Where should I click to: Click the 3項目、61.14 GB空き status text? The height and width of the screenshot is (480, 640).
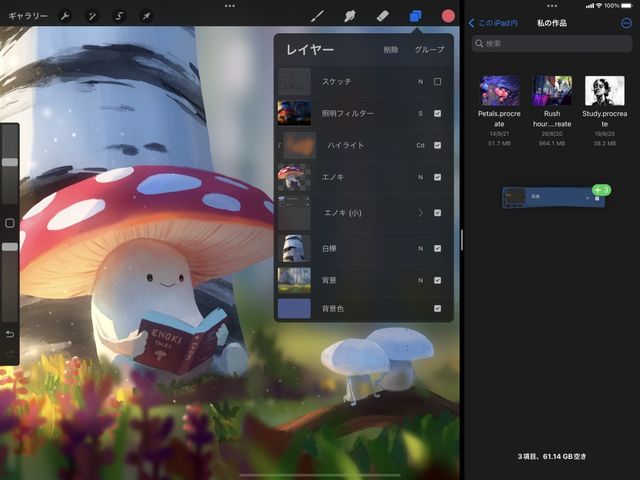coord(552,456)
